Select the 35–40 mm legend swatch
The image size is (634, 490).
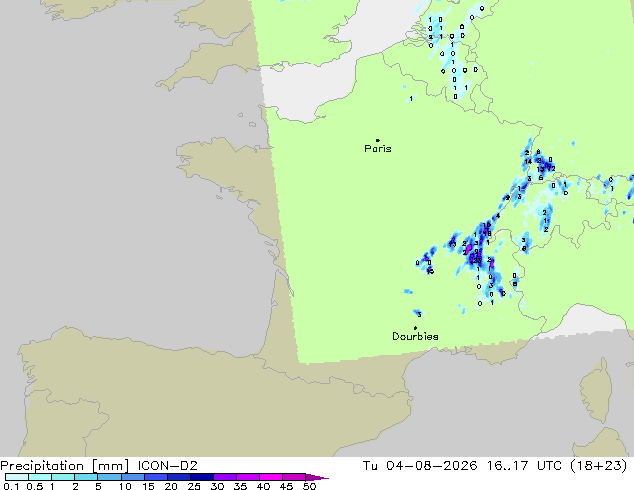click(247, 477)
